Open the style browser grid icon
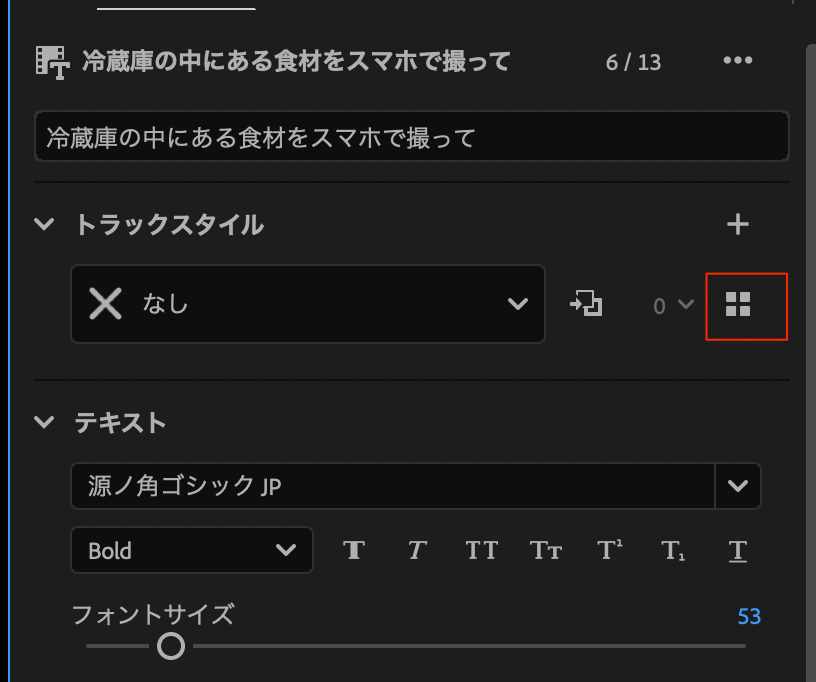Viewport: 816px width, 682px height. [738, 305]
